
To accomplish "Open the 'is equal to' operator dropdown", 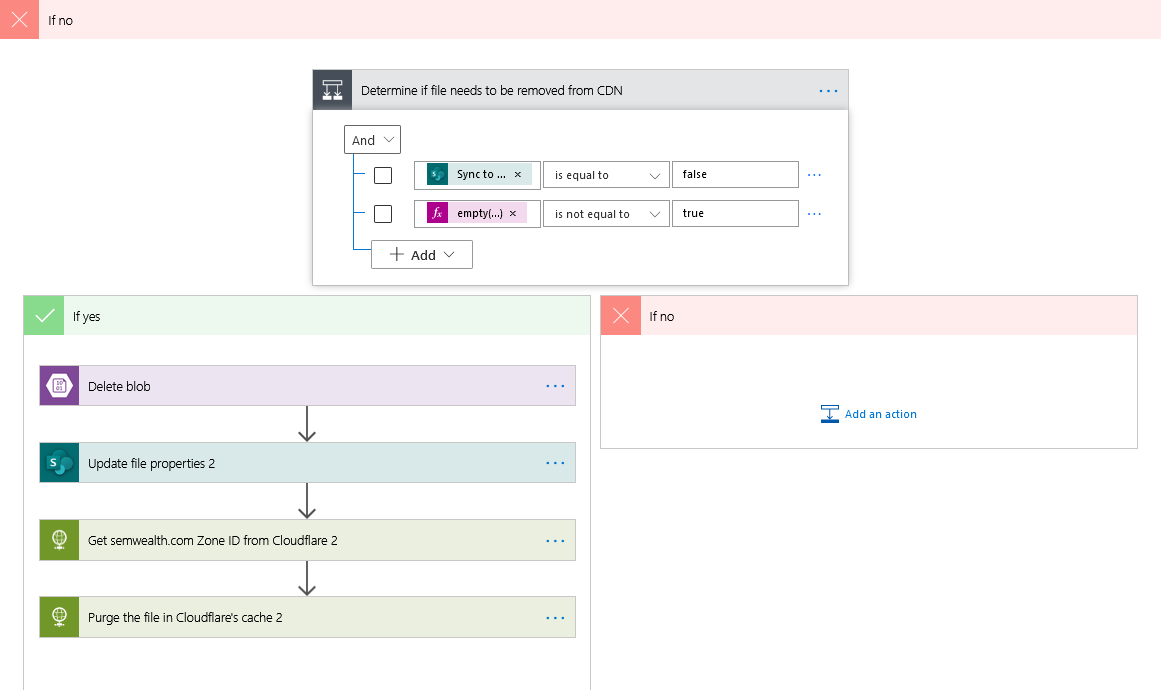I will [x=606, y=175].
